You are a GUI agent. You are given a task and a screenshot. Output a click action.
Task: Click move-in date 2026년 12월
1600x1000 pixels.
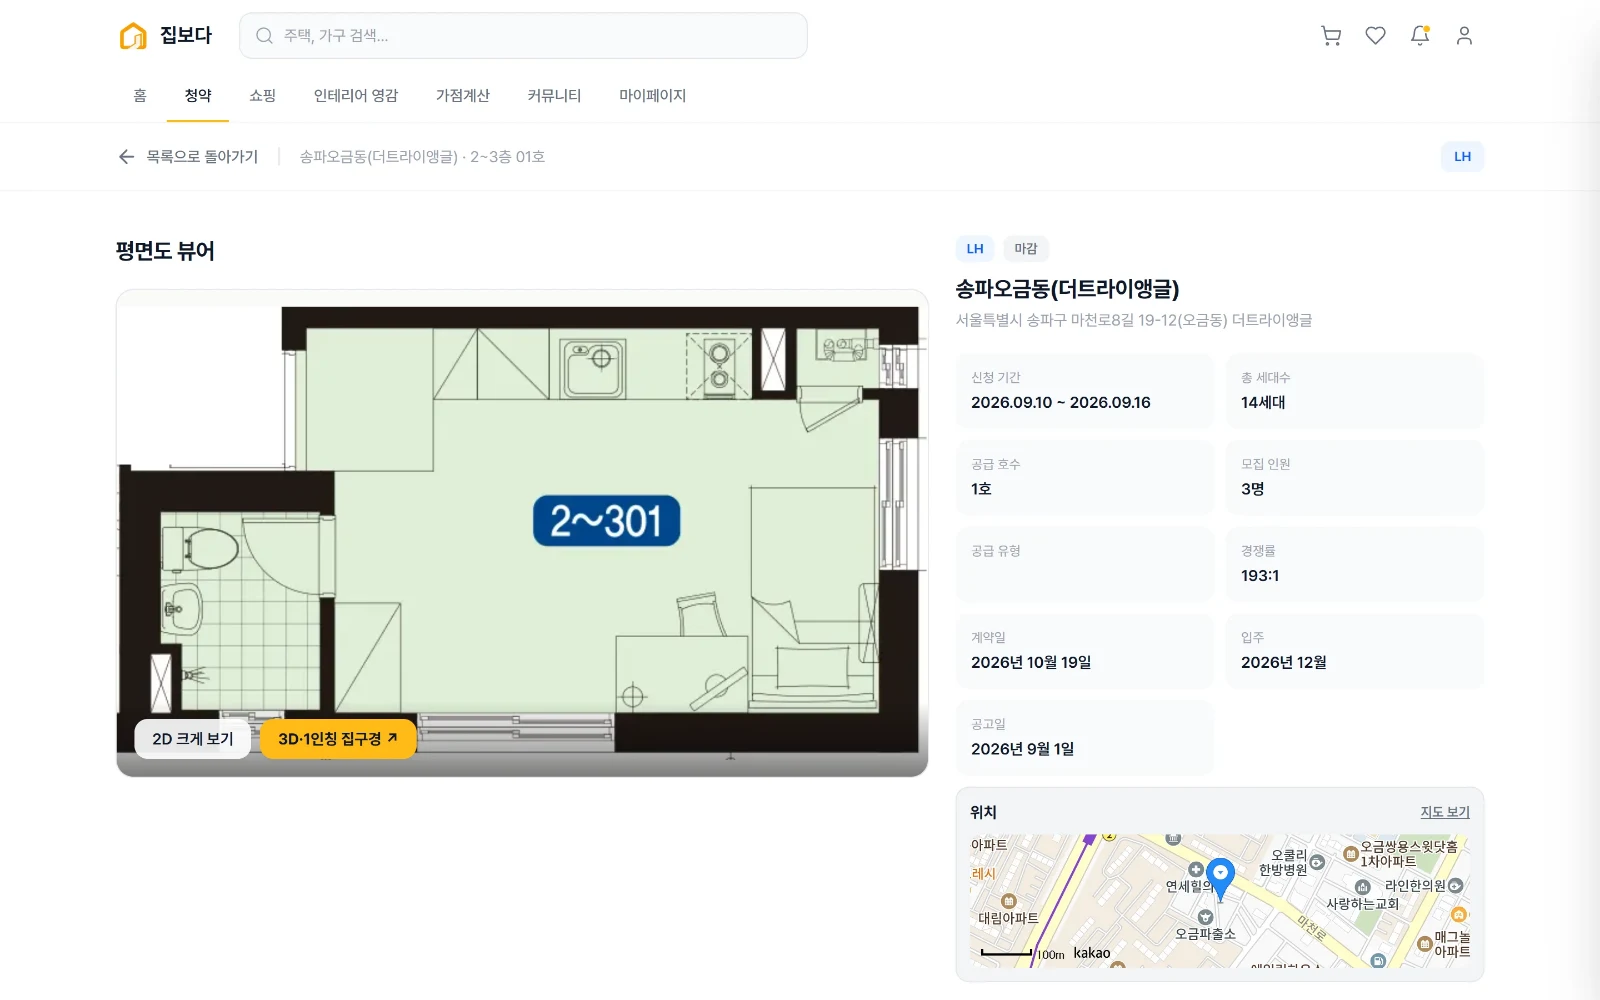tap(1284, 662)
